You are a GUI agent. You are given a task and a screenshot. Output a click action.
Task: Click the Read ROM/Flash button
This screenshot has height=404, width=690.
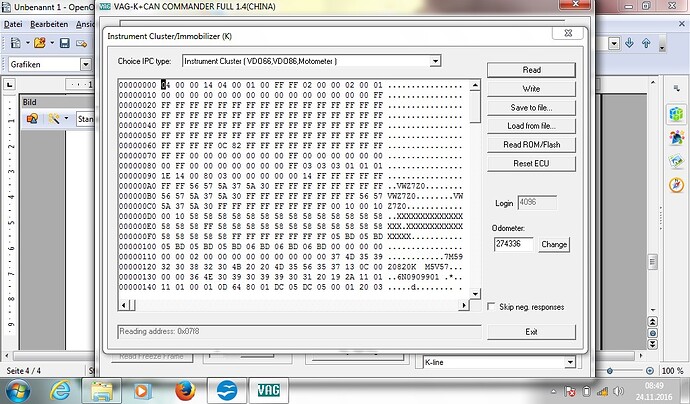point(531,145)
